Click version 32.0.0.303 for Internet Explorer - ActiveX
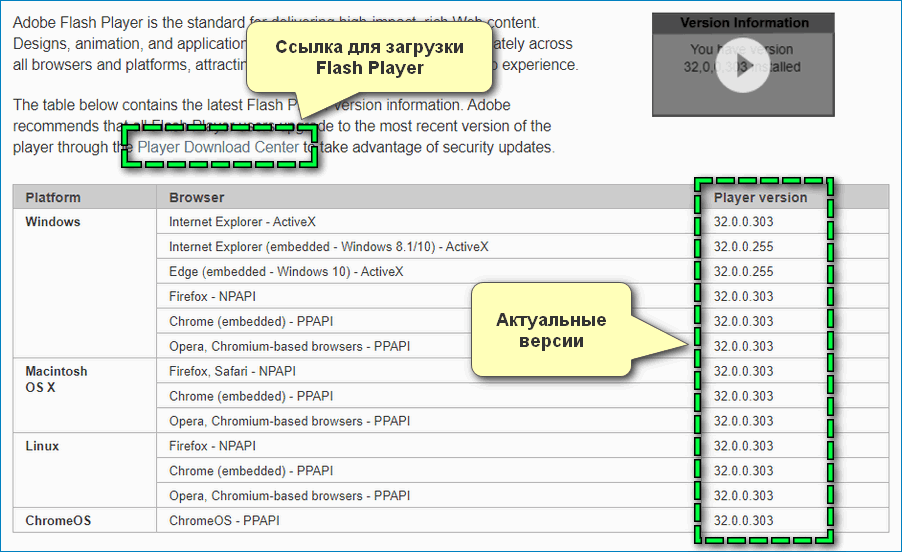This screenshot has width=902, height=552. pyautogui.click(x=743, y=222)
